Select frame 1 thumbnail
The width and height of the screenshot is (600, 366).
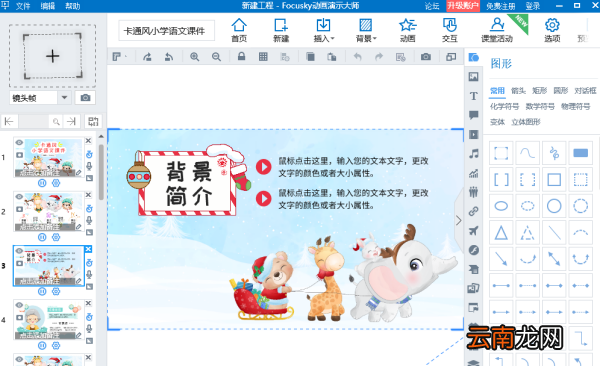(x=49, y=157)
